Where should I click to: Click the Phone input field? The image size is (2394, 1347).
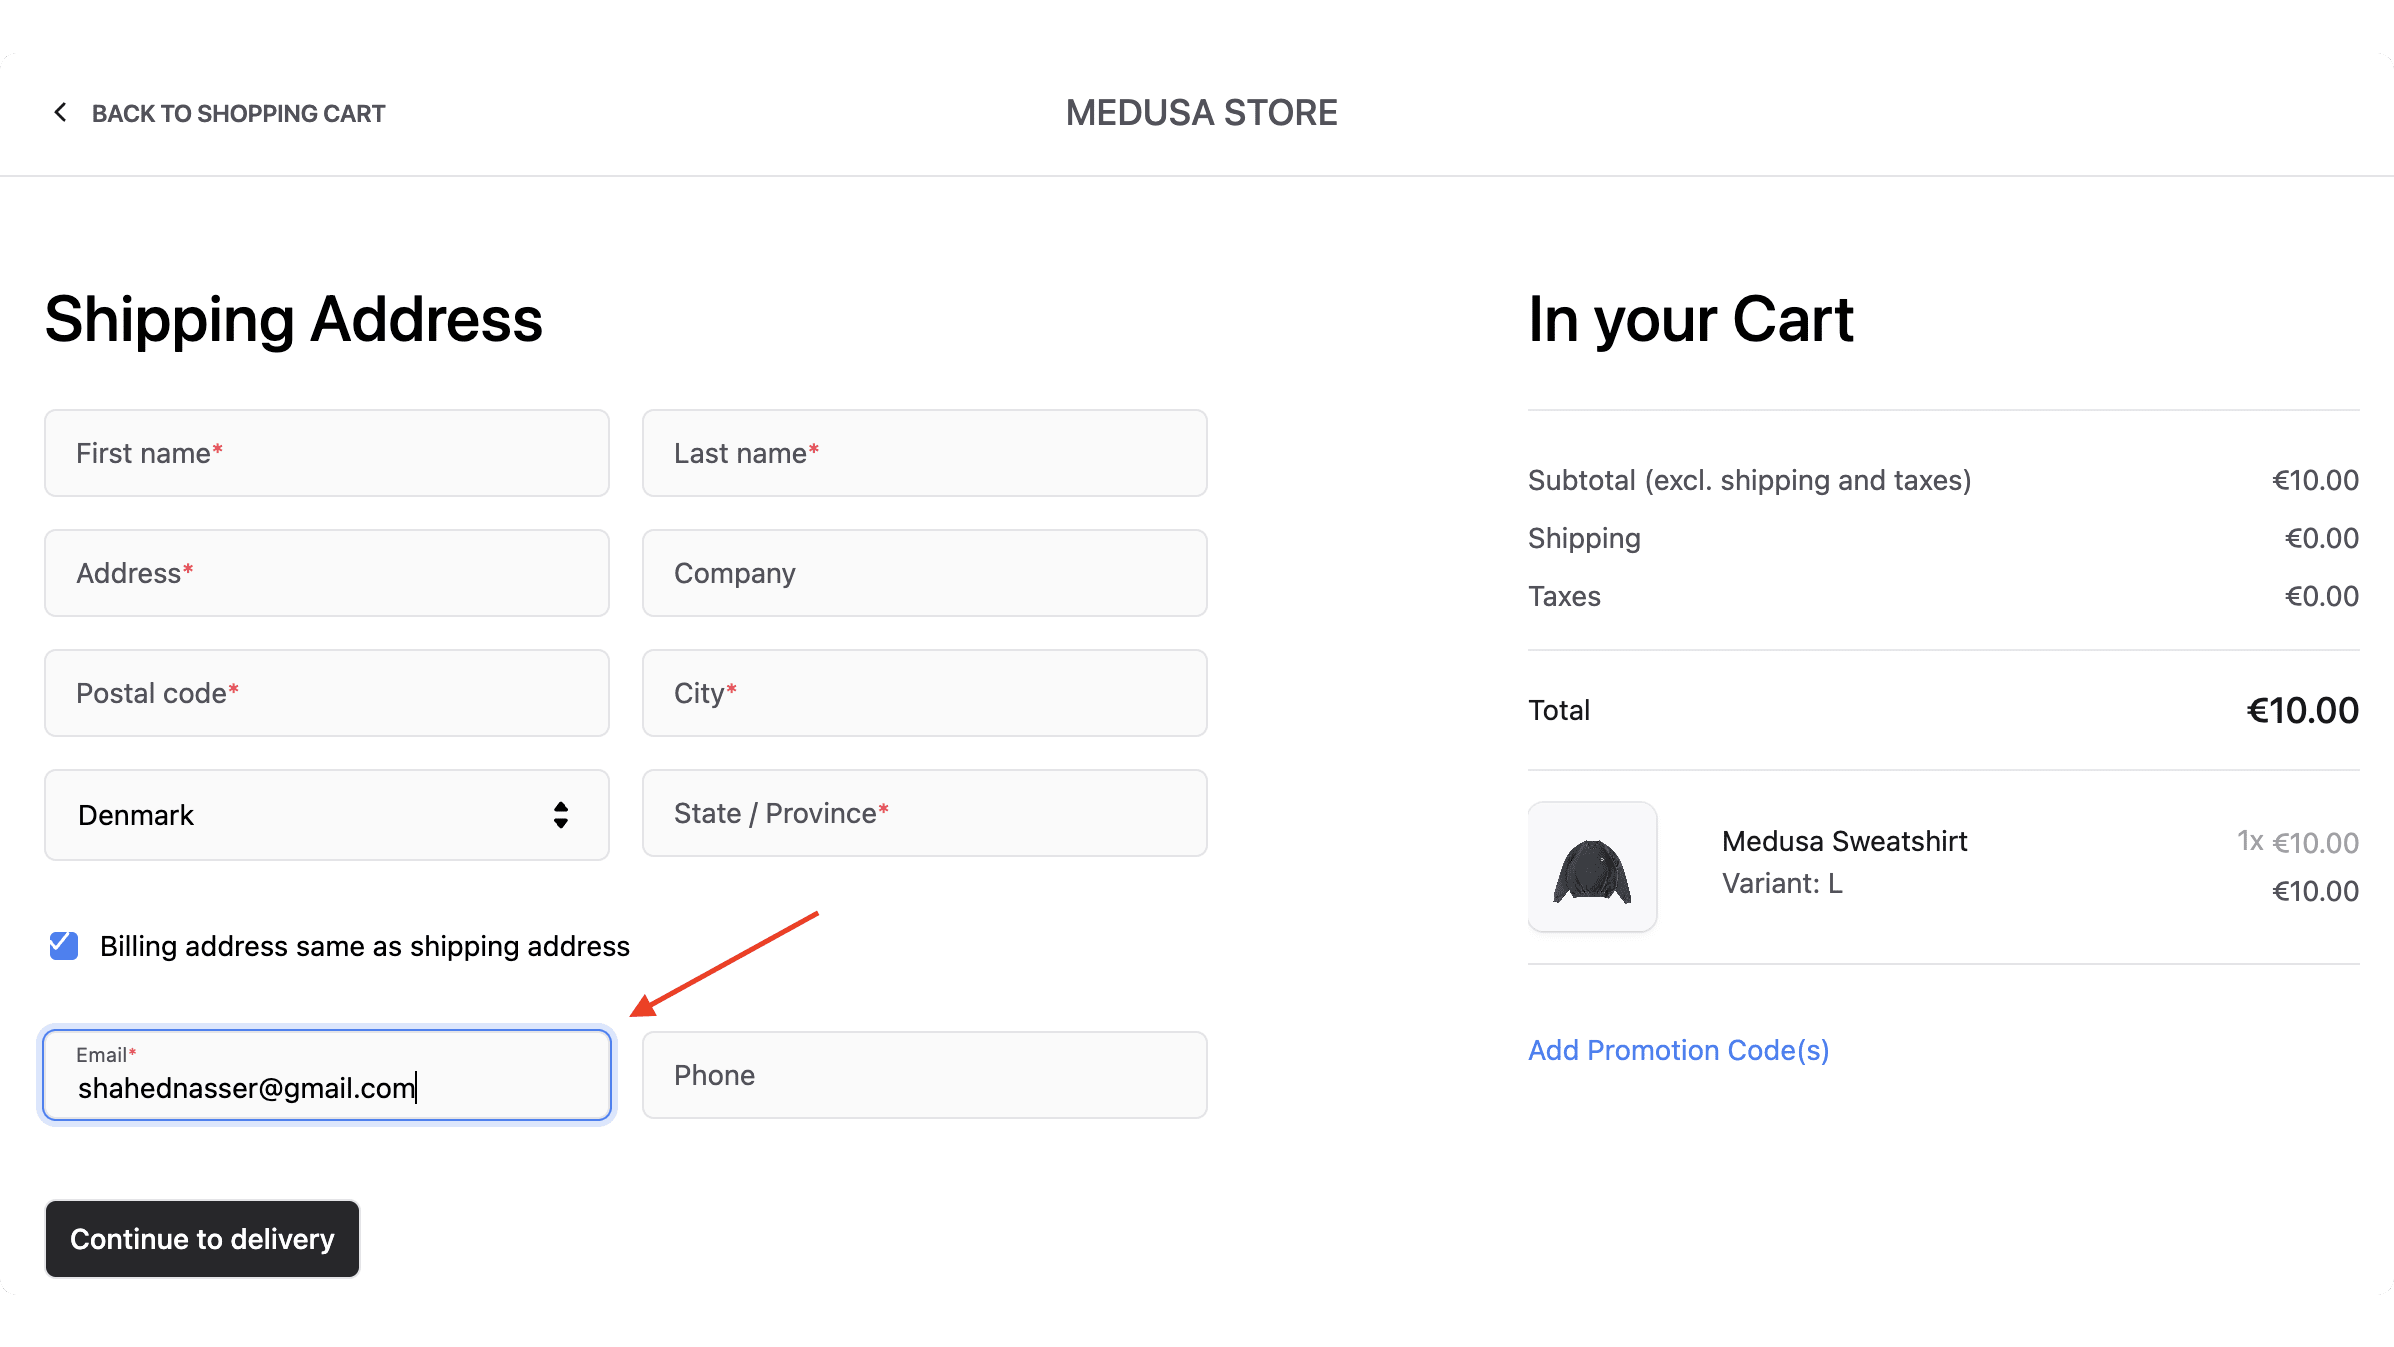[x=924, y=1075]
